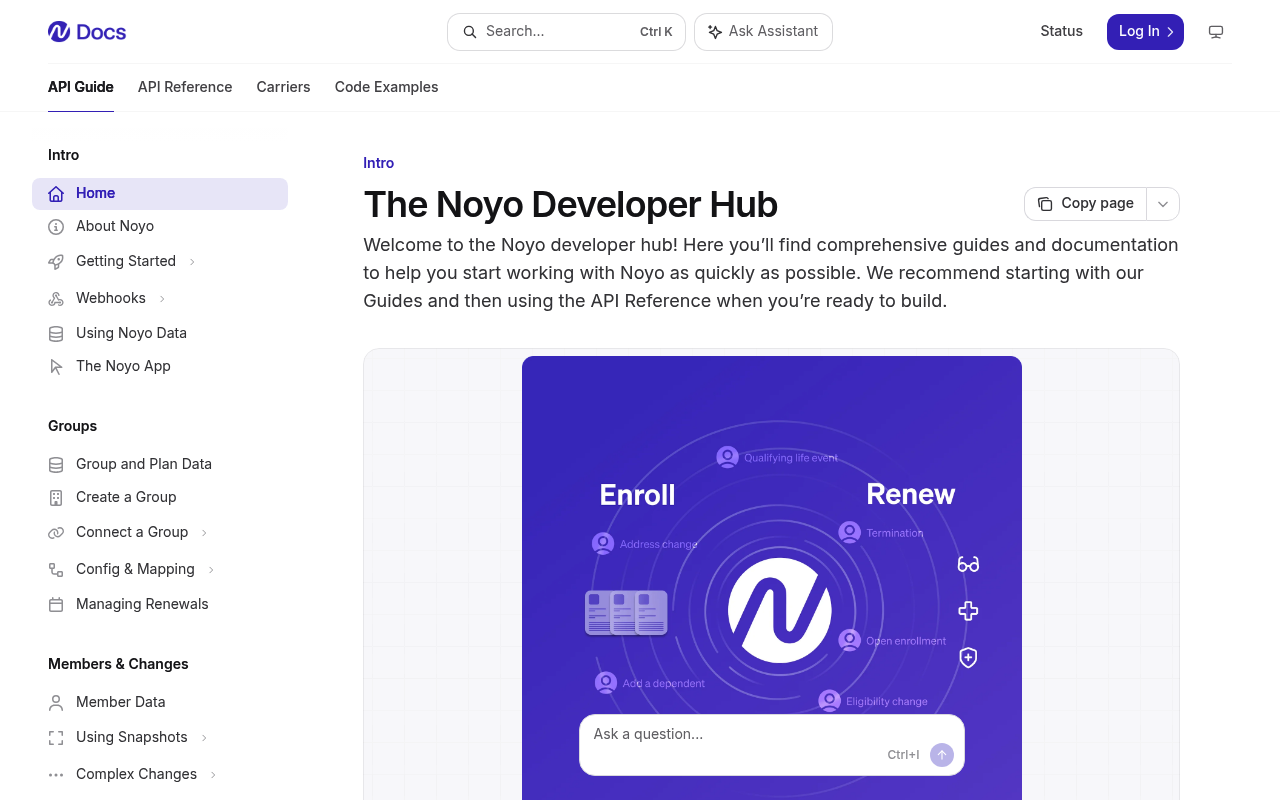Screen dimensions: 1280x800
Task: Click the Member Data person icon
Action: click(56, 703)
